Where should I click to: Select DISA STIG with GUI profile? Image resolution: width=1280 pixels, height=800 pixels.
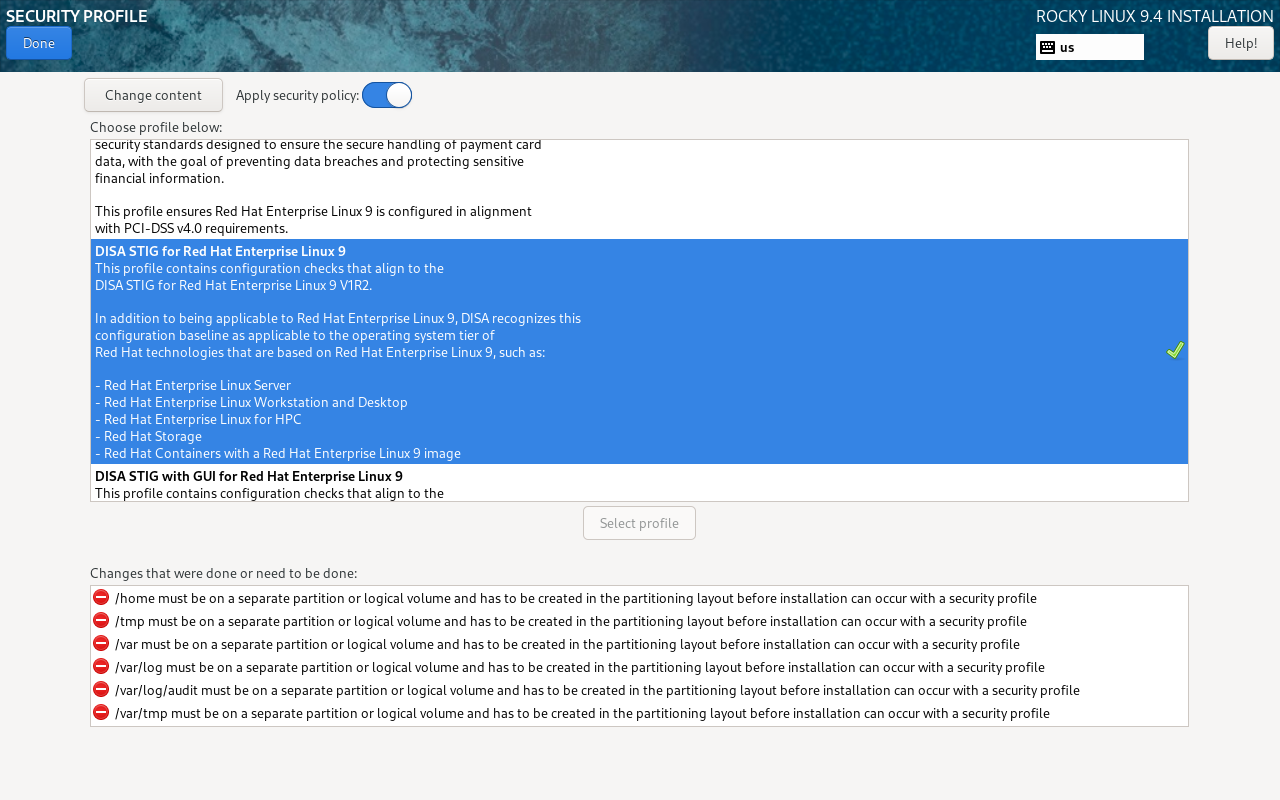[639, 483]
